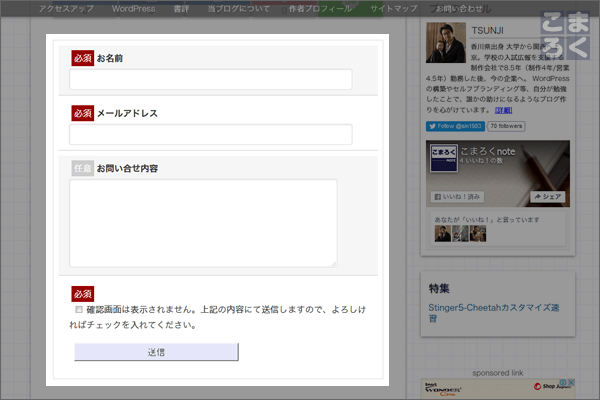Focus the メールアドレス email input field
Image resolution: width=600 pixels, height=400 pixels.
click(x=210, y=134)
